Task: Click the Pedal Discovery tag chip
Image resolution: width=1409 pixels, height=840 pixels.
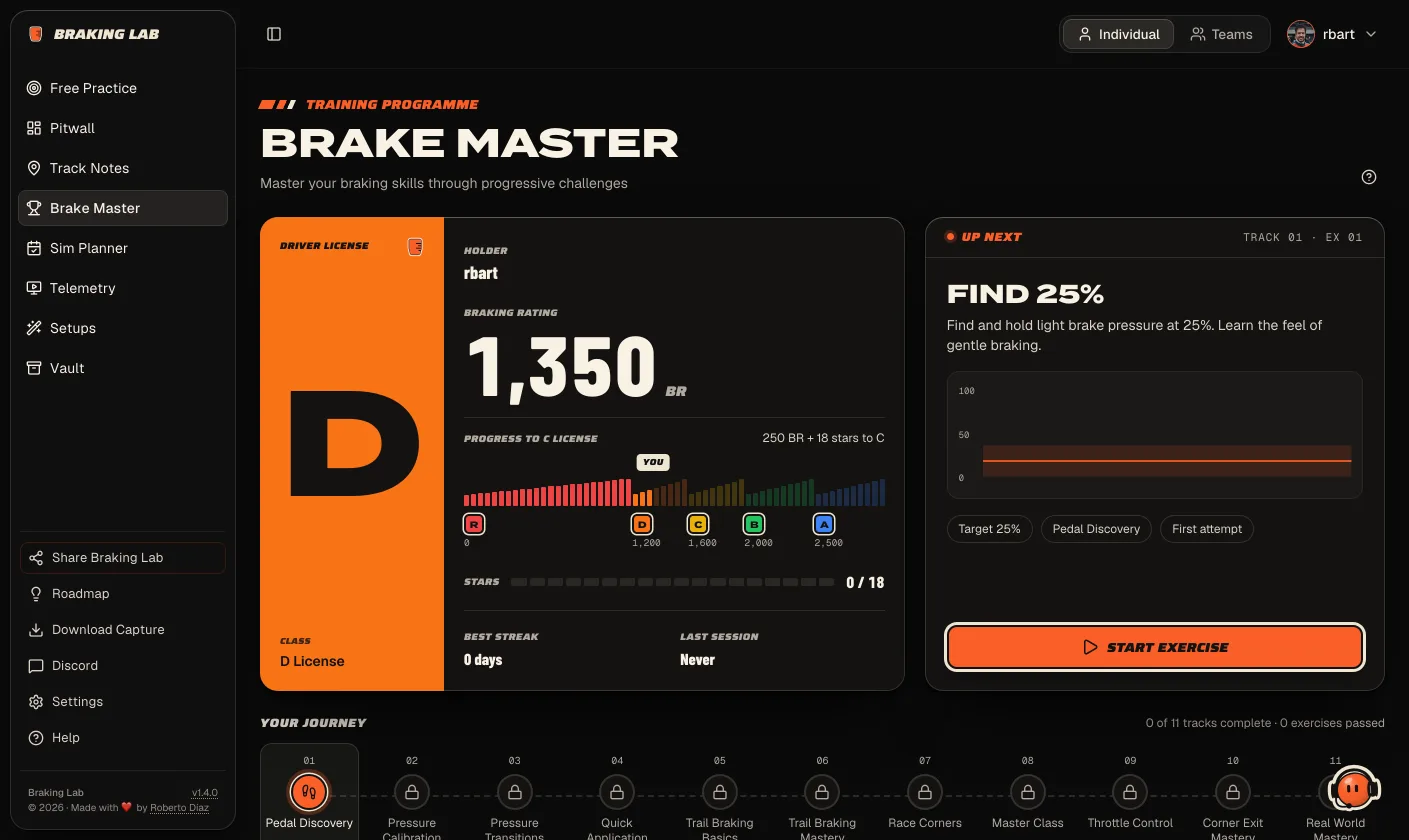Action: pyautogui.click(x=1096, y=529)
